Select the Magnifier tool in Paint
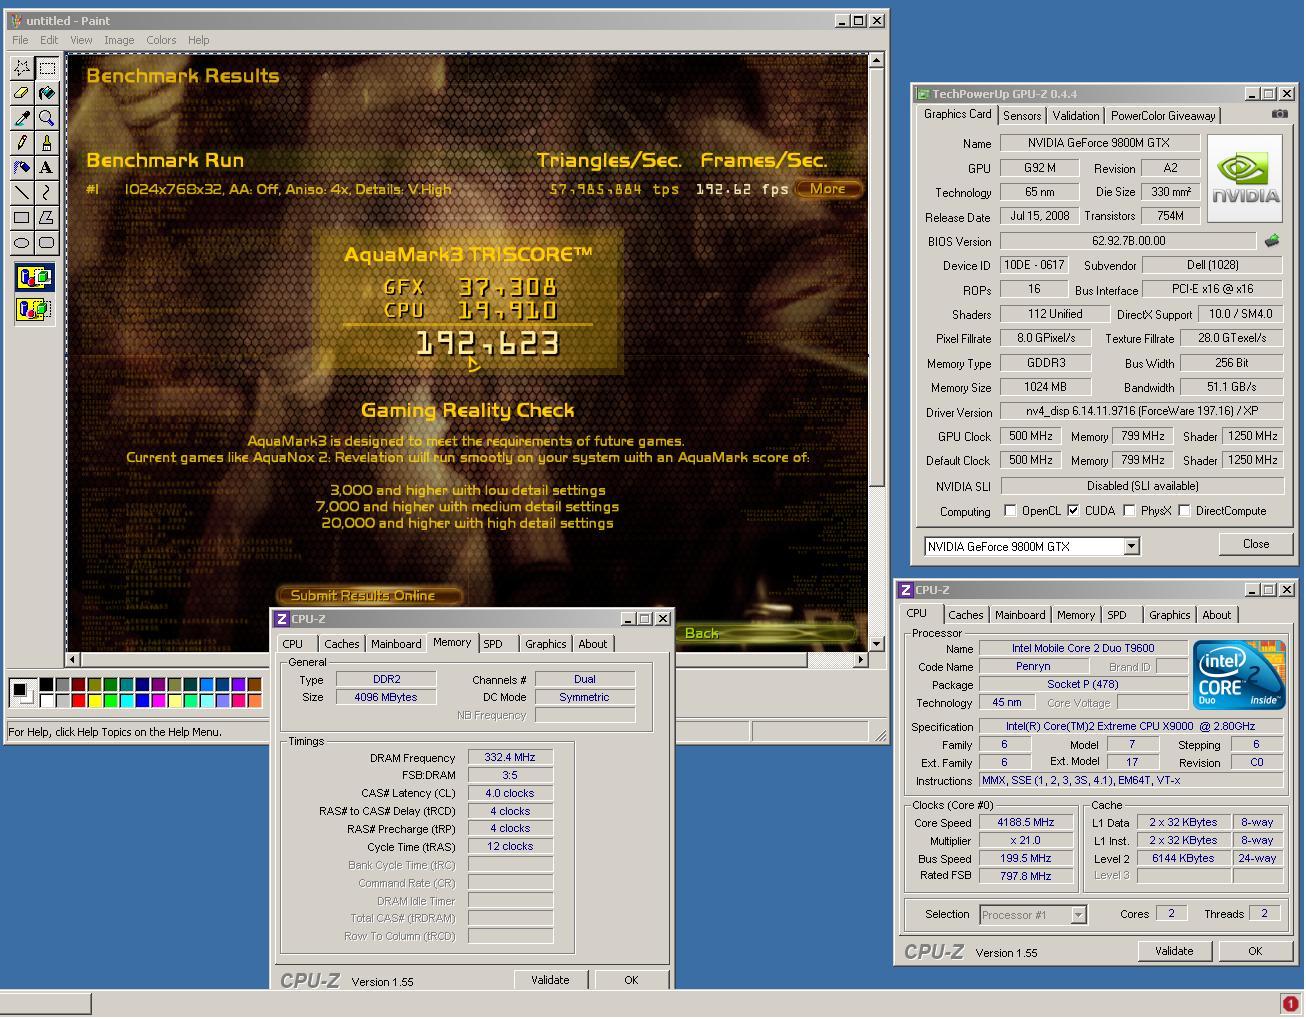Viewport: 1306px width, 1019px height. pos(46,118)
